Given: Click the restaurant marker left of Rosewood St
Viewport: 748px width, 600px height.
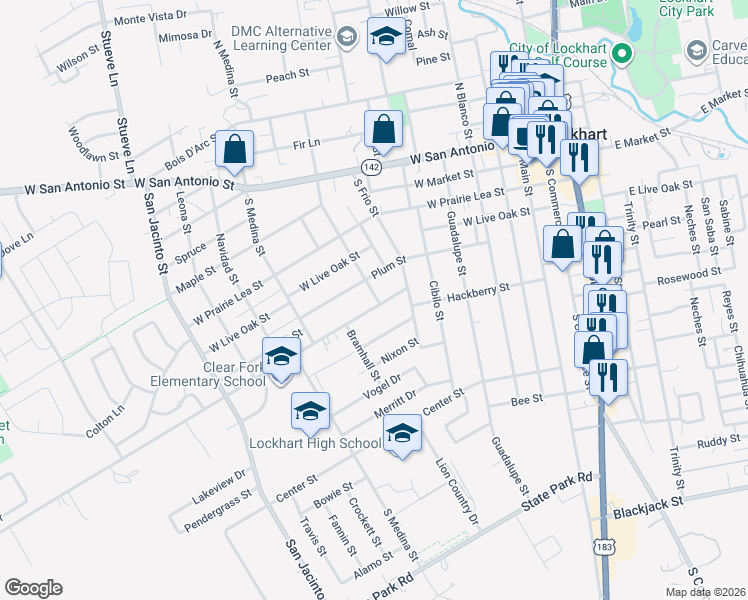Looking at the screenshot, I should (x=603, y=260).
